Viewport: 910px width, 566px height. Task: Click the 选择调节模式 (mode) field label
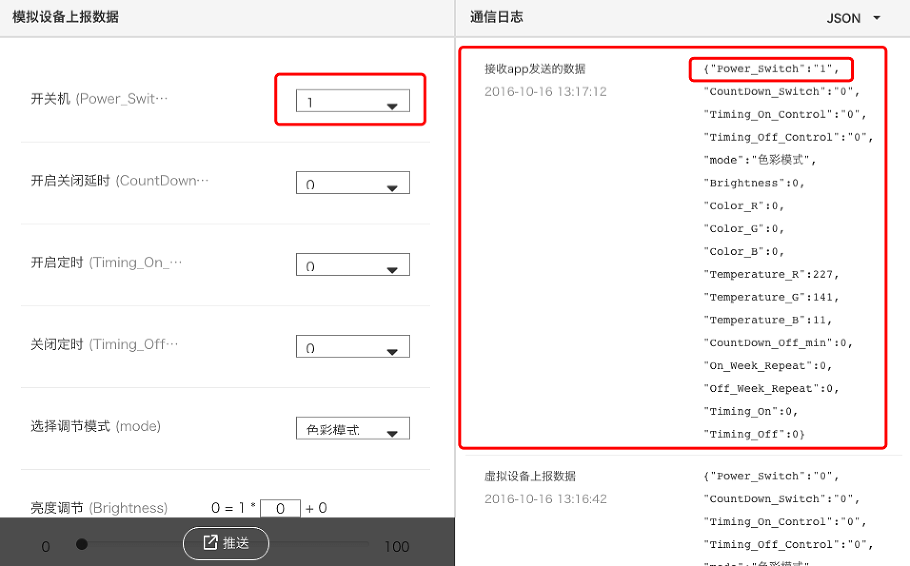point(96,426)
